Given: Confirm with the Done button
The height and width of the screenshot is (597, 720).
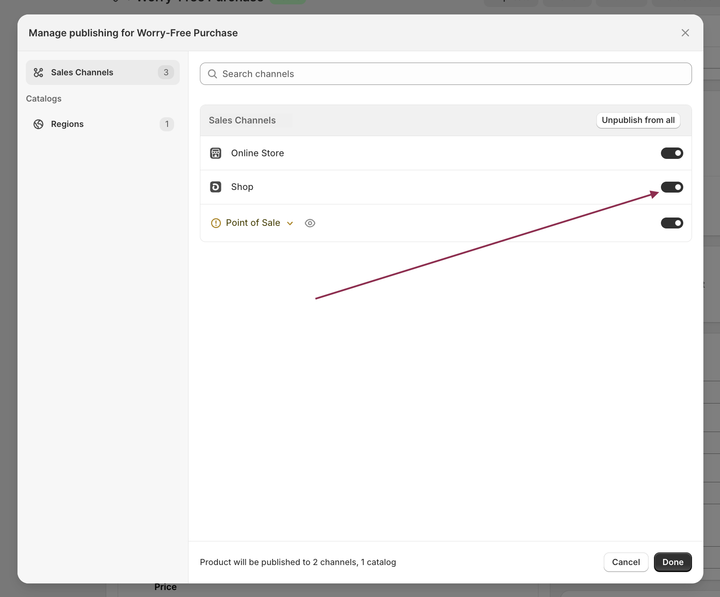Looking at the screenshot, I should [x=673, y=562].
